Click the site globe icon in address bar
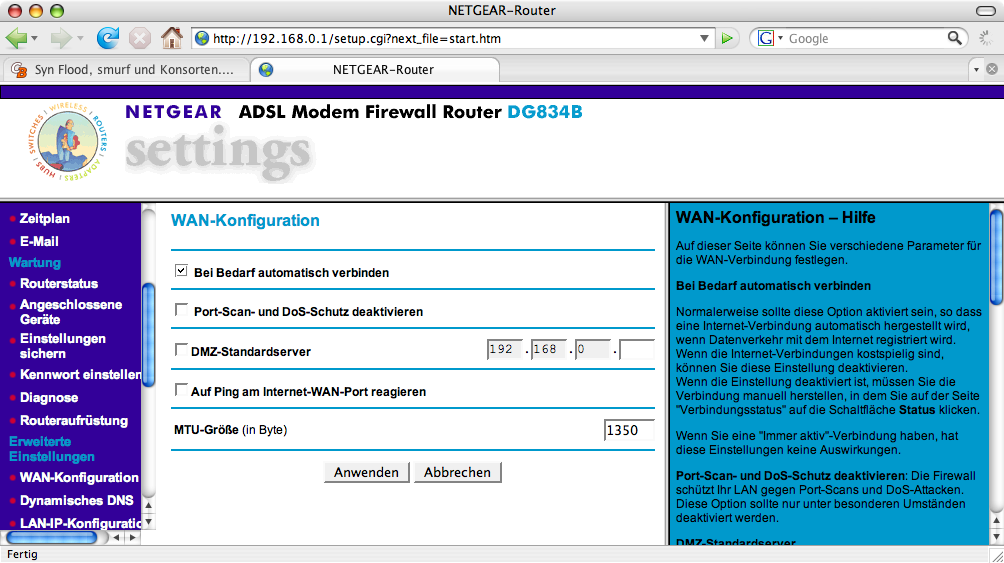1004x563 pixels. (202, 38)
